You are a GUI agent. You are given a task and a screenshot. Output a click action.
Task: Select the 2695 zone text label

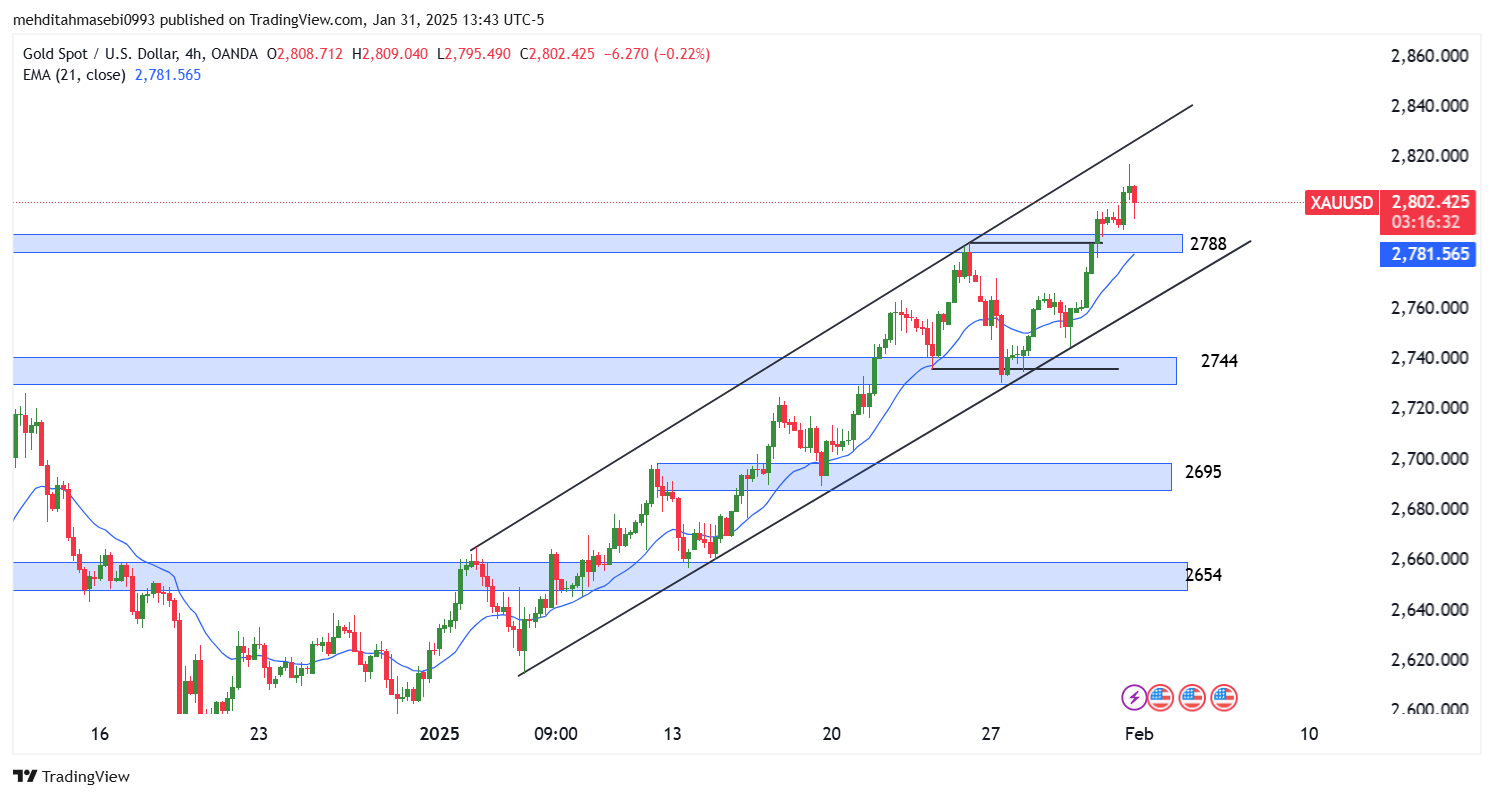click(x=1203, y=472)
